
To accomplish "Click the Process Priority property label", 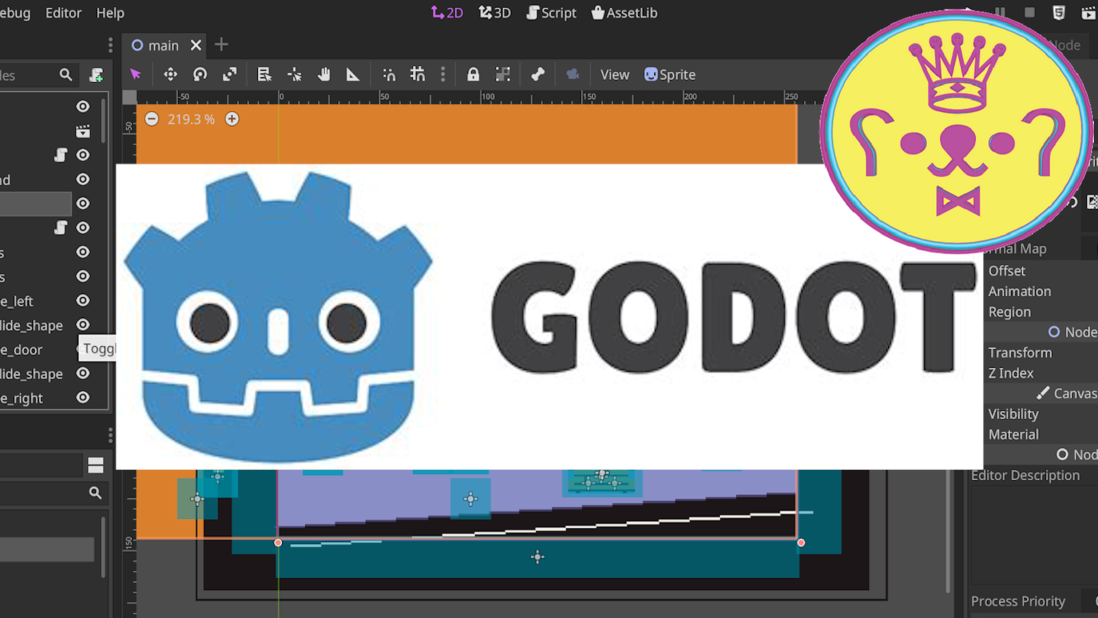I will click(x=1017, y=601).
